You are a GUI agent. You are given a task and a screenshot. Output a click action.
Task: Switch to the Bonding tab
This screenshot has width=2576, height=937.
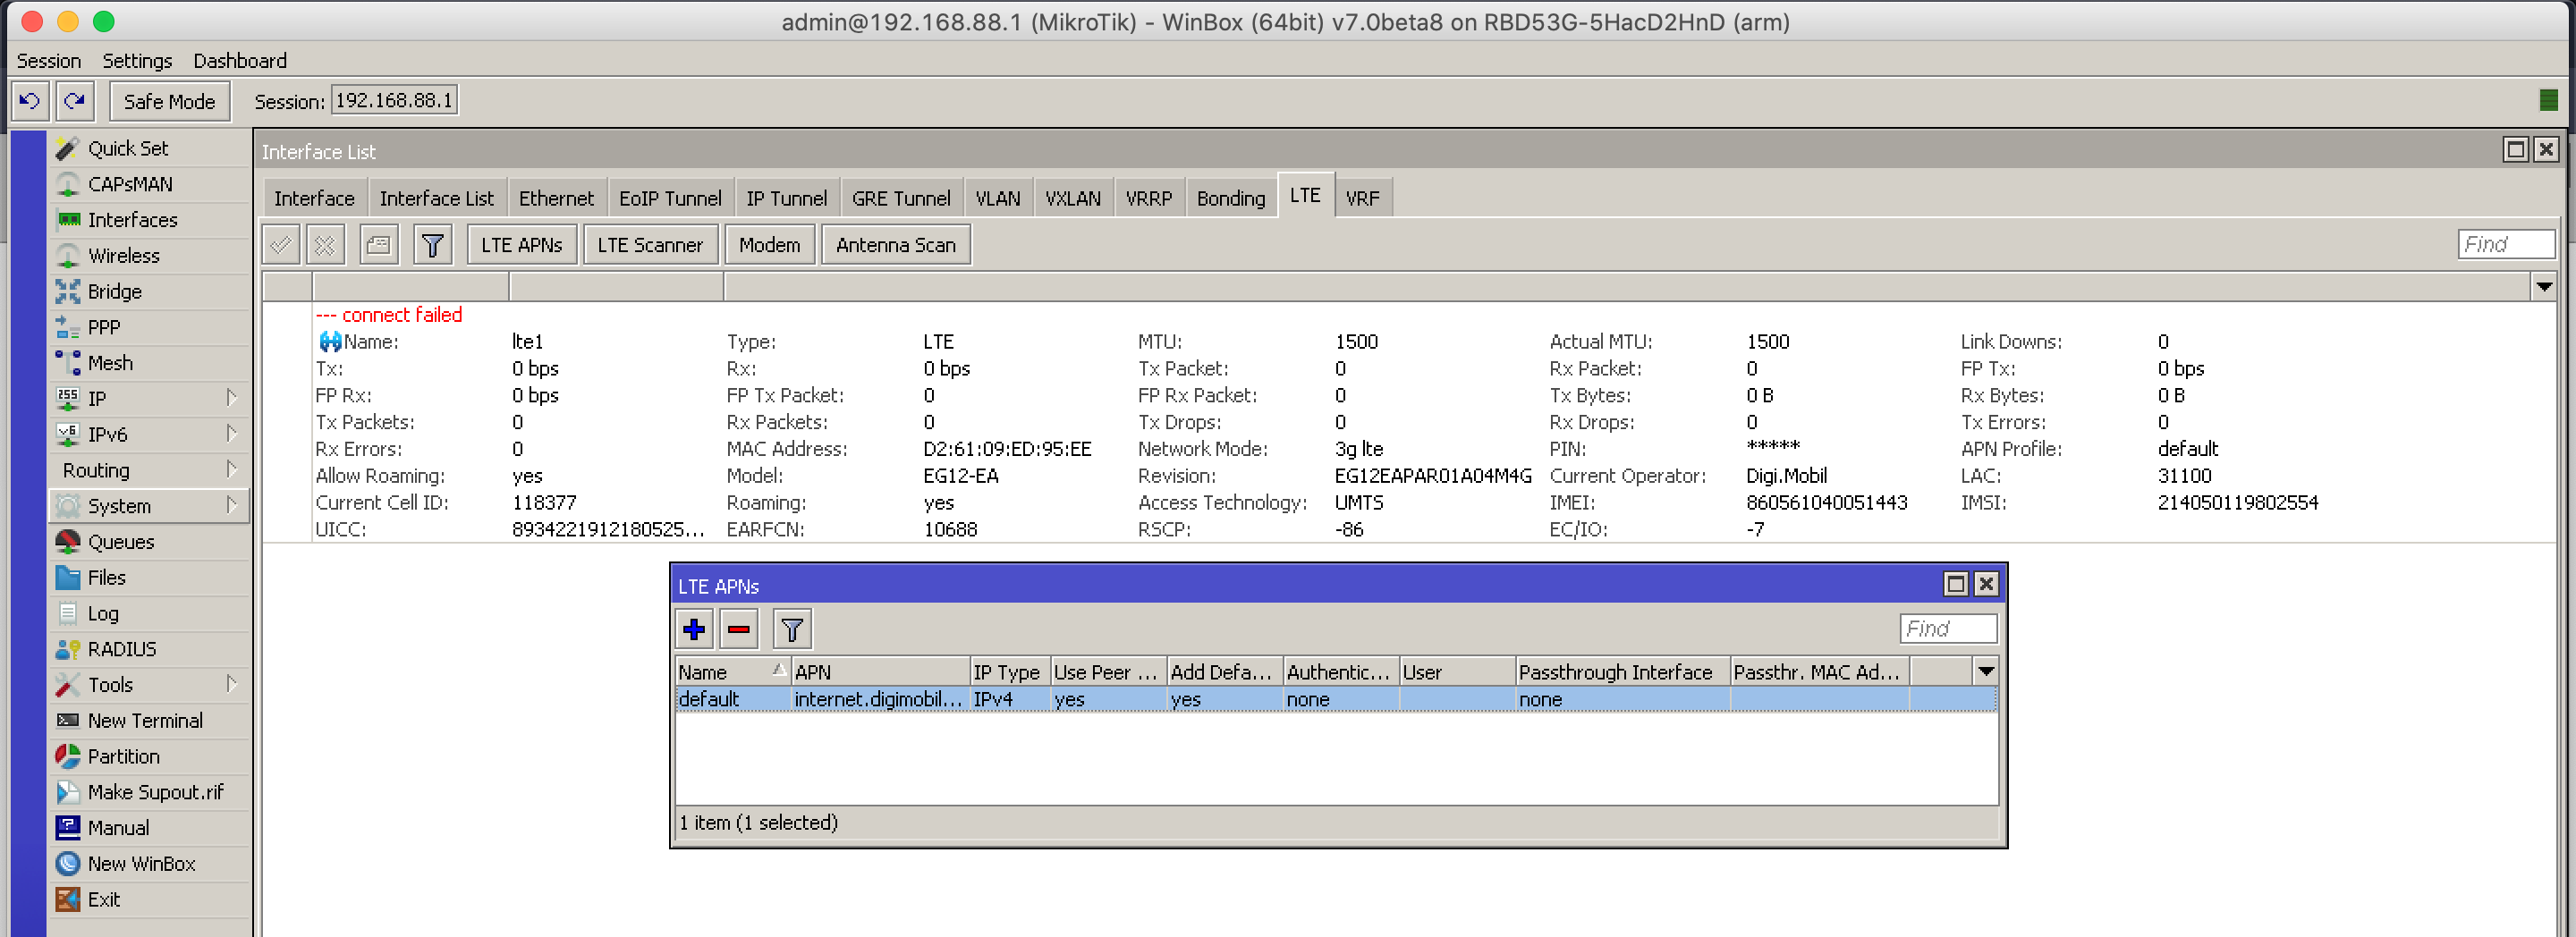(1230, 198)
